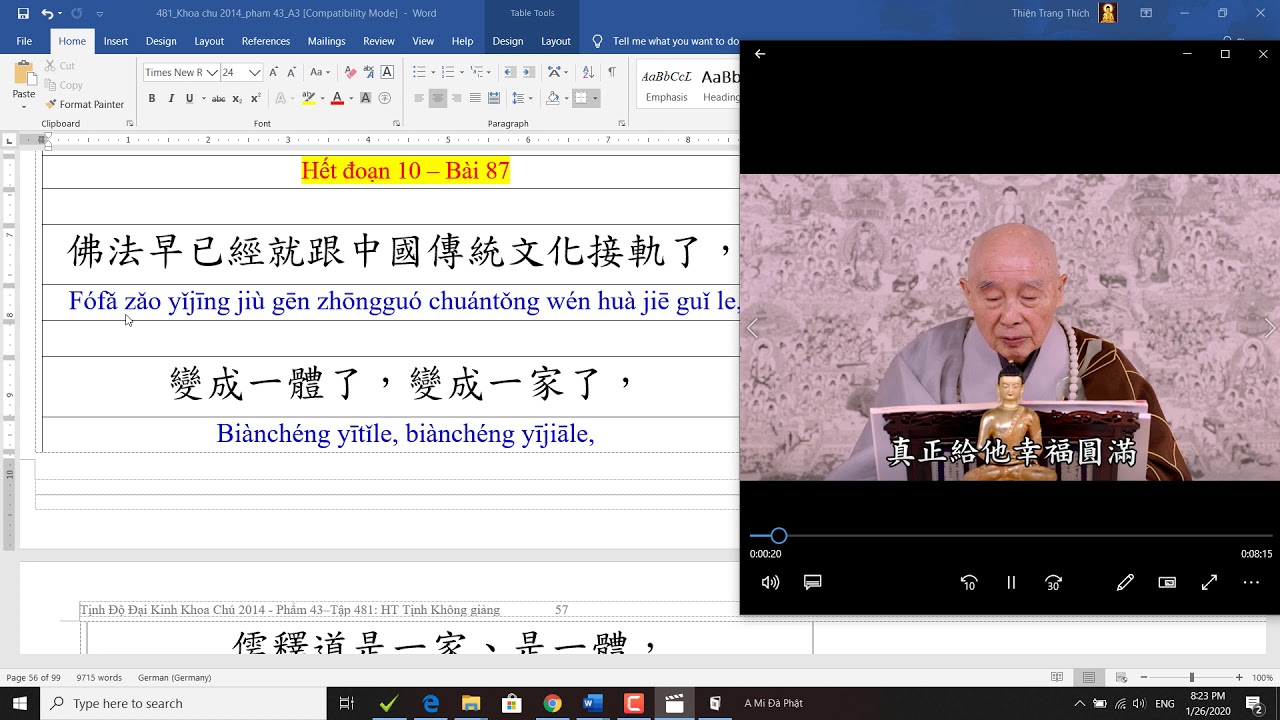The image size is (1280, 720).
Task: Expand video to full screen
Action: pyautogui.click(x=1209, y=582)
